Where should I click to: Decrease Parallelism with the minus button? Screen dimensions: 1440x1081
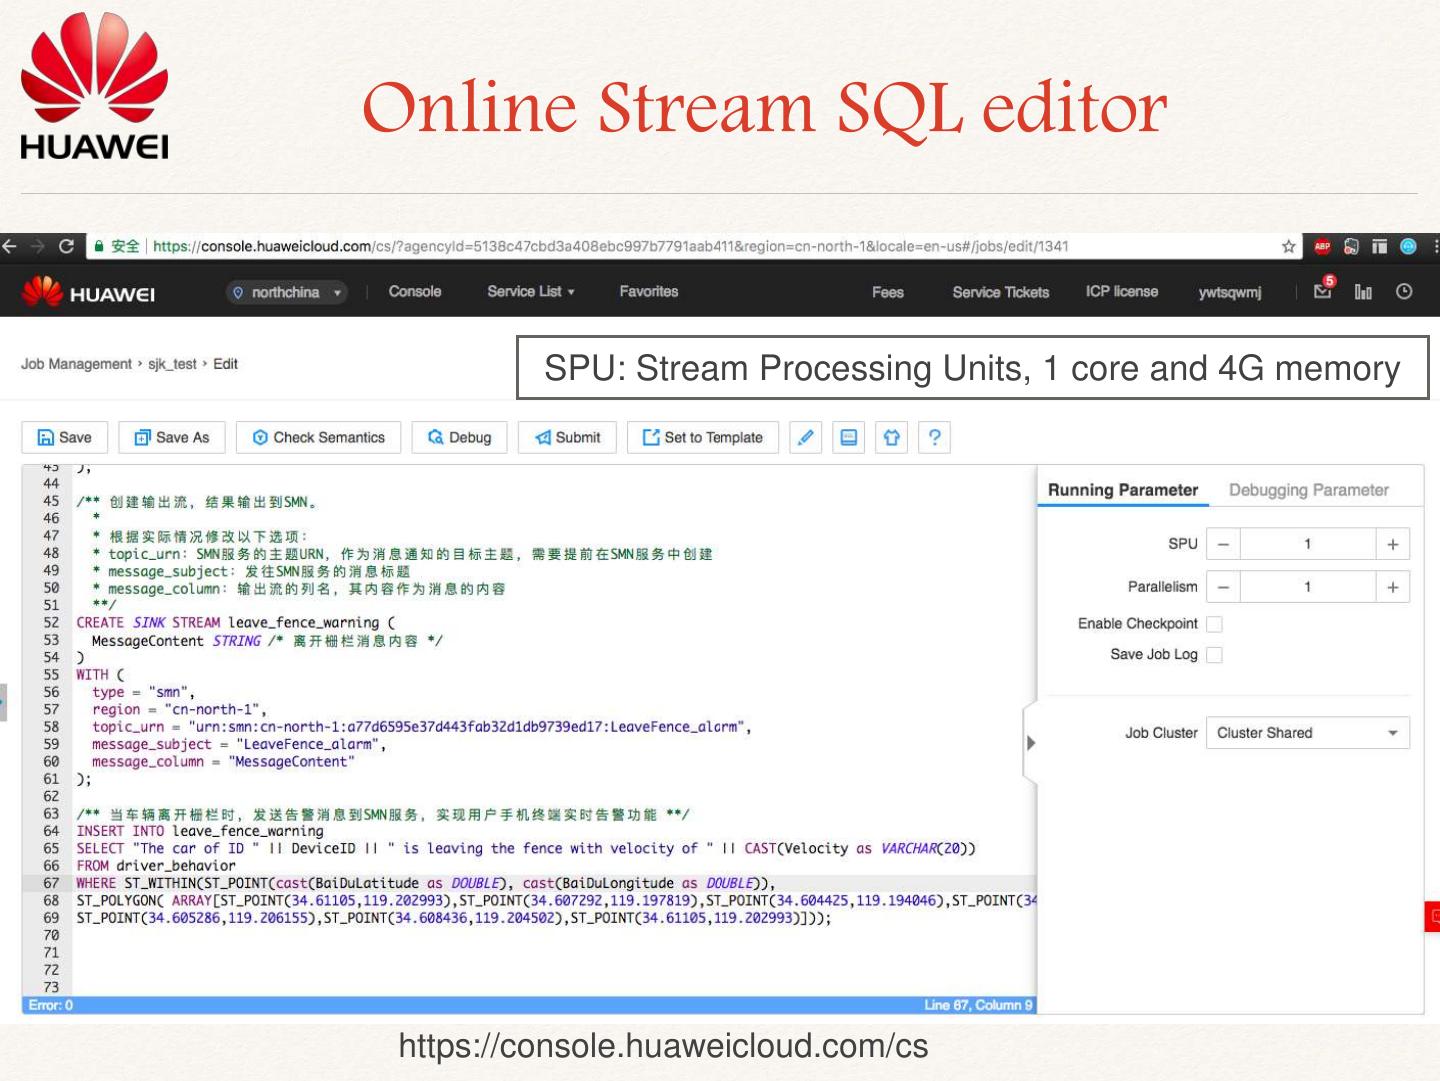(x=1223, y=587)
